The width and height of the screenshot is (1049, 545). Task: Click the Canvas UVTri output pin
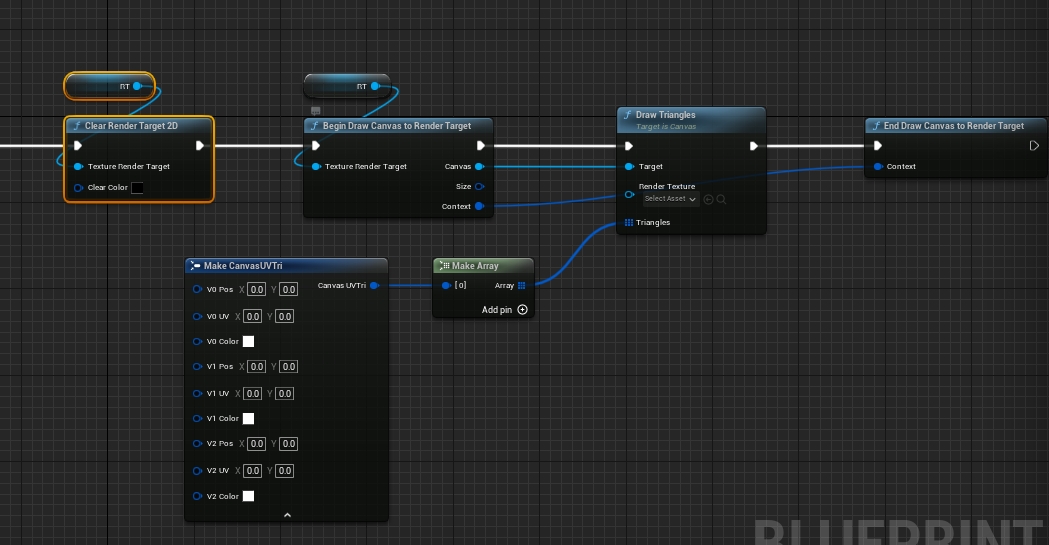click(x=374, y=286)
